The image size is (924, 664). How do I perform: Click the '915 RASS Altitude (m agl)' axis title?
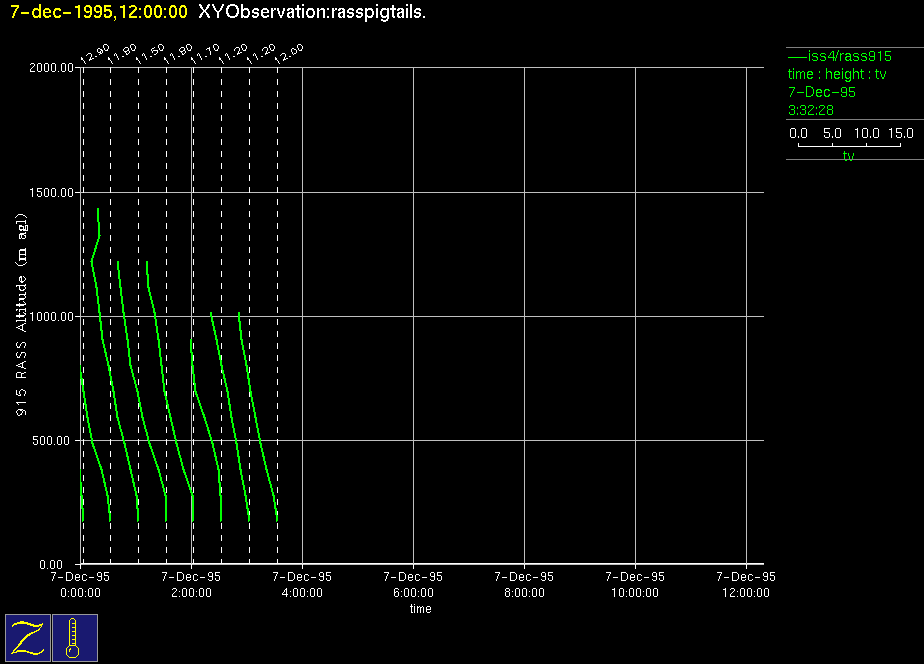click(x=22, y=316)
